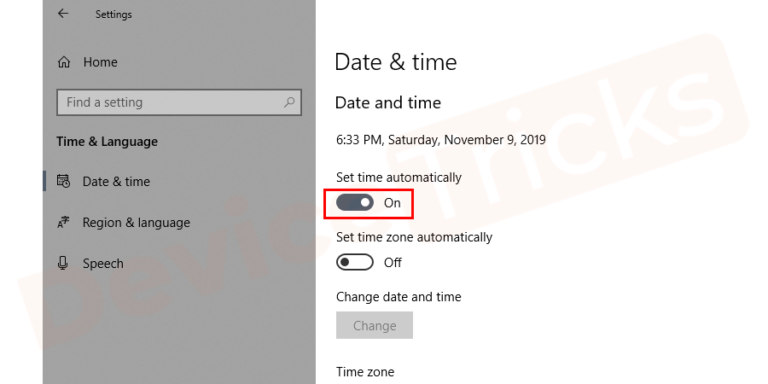This screenshot has height=384, width=768.
Task: Turn off Set time automatically switch
Action: (x=355, y=202)
